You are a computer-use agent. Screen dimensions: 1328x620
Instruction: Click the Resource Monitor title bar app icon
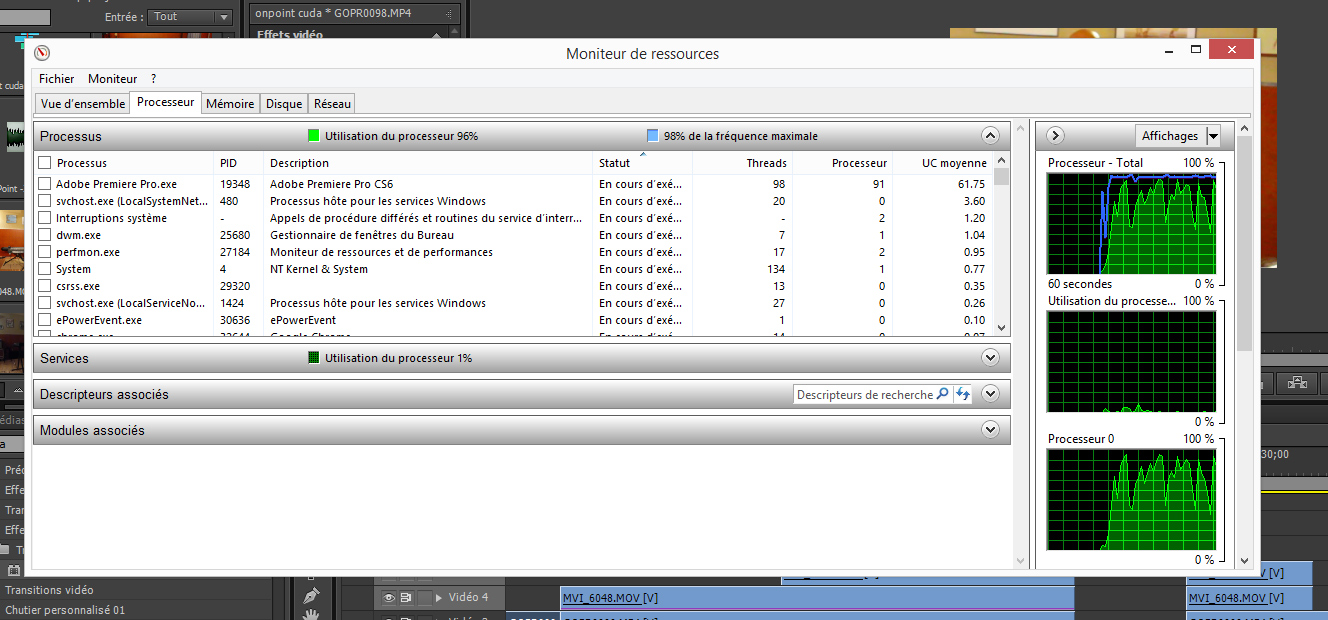pyautogui.click(x=42, y=53)
